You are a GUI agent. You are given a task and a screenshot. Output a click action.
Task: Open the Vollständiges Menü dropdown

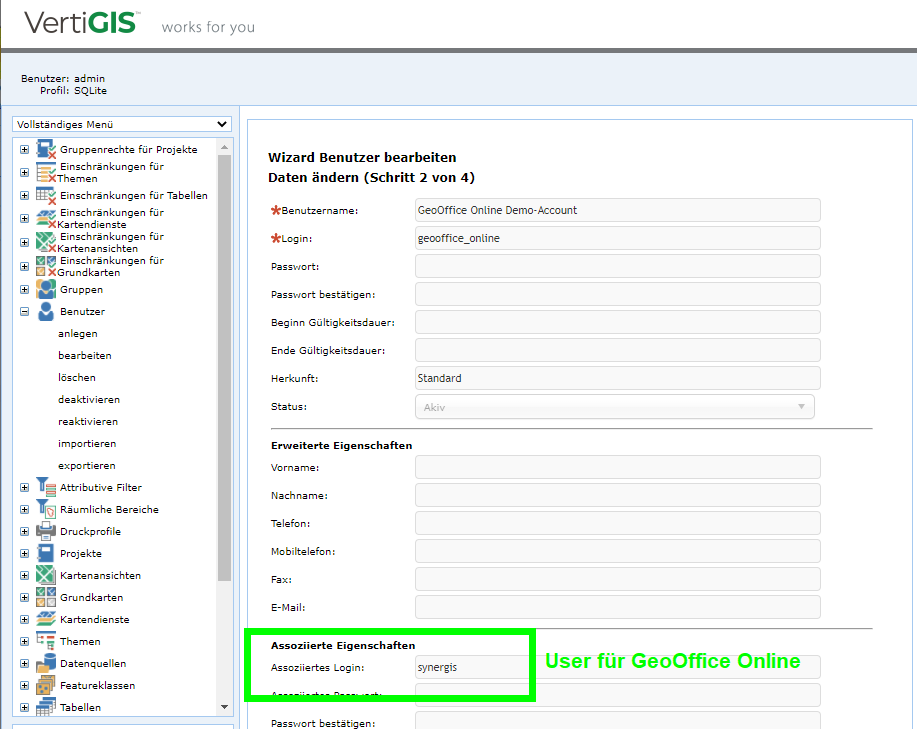coord(120,124)
